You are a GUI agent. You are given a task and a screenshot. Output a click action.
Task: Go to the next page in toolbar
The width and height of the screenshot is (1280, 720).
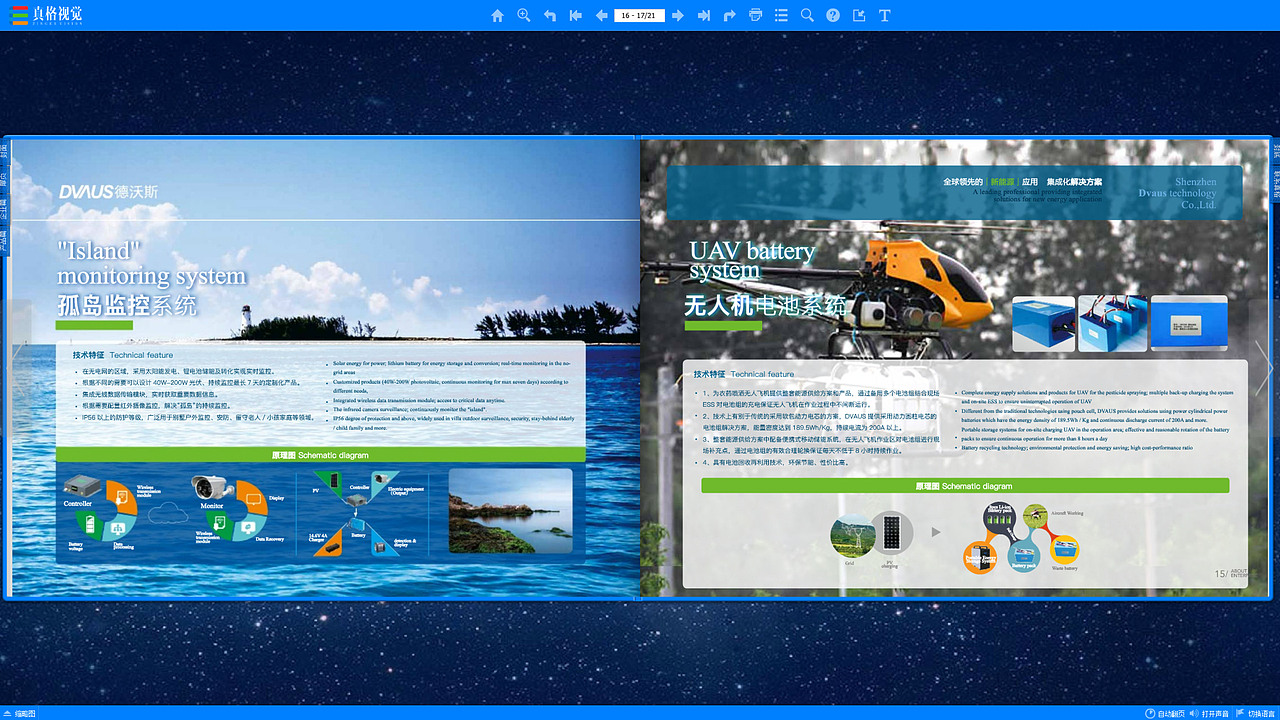(678, 15)
